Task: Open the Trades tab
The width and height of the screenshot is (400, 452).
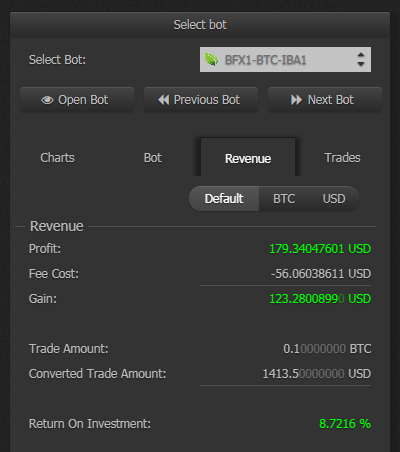Action: tap(342, 158)
